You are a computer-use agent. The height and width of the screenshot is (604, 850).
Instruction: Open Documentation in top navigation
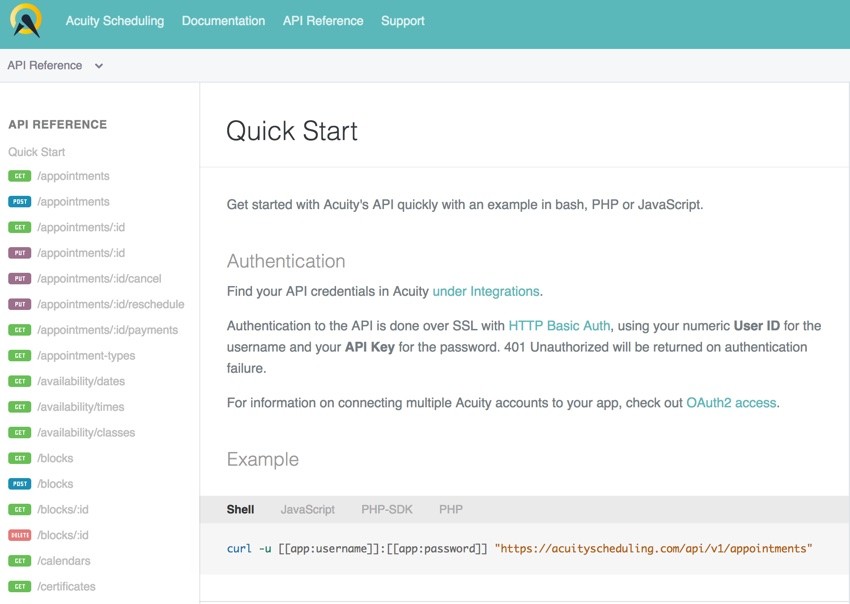(x=223, y=21)
